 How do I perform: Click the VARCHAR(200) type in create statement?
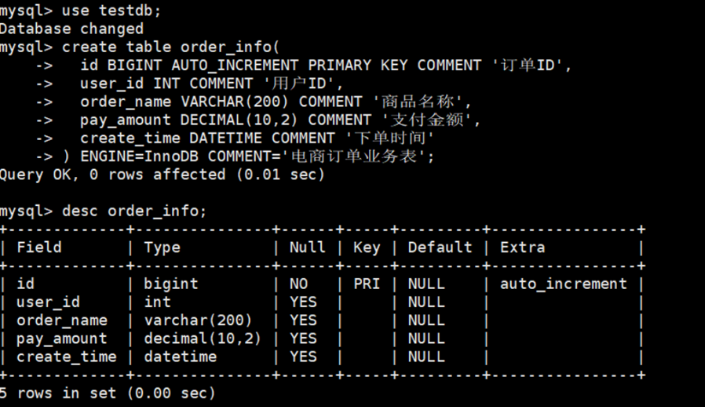pyautogui.click(x=234, y=102)
